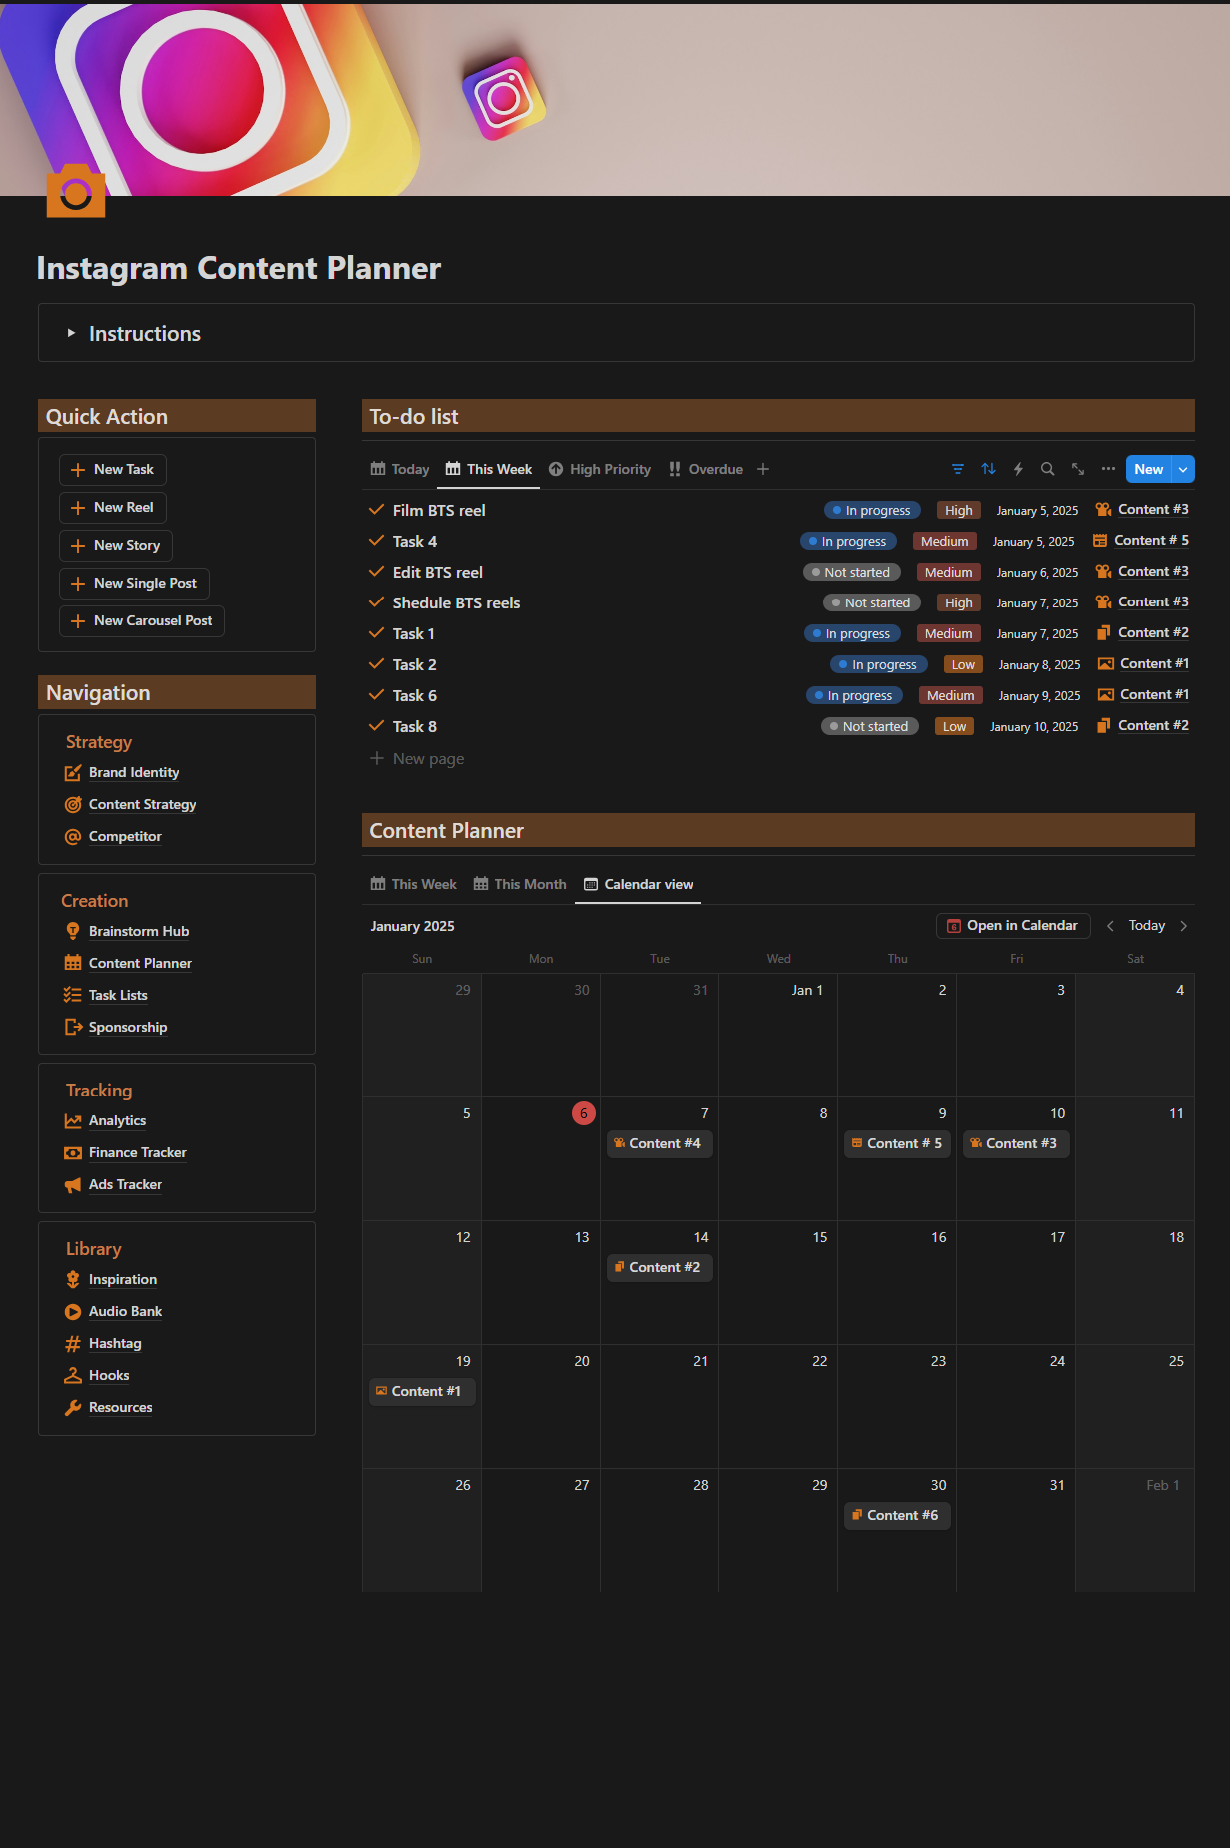Click the orange camera page icon
The width and height of the screenshot is (1230, 1848).
click(x=76, y=190)
